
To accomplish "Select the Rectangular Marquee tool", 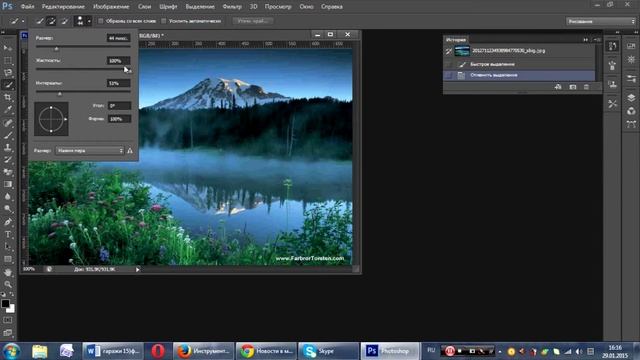I will coord(8,60).
